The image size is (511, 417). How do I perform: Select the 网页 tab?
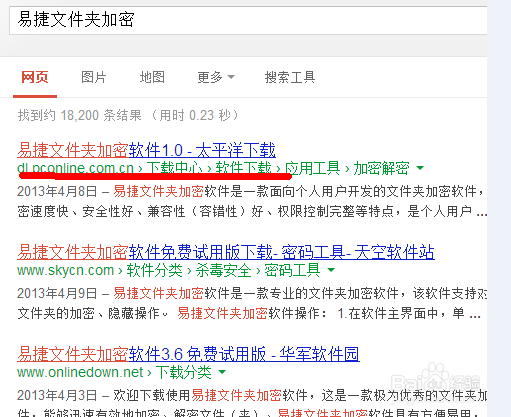(x=35, y=77)
